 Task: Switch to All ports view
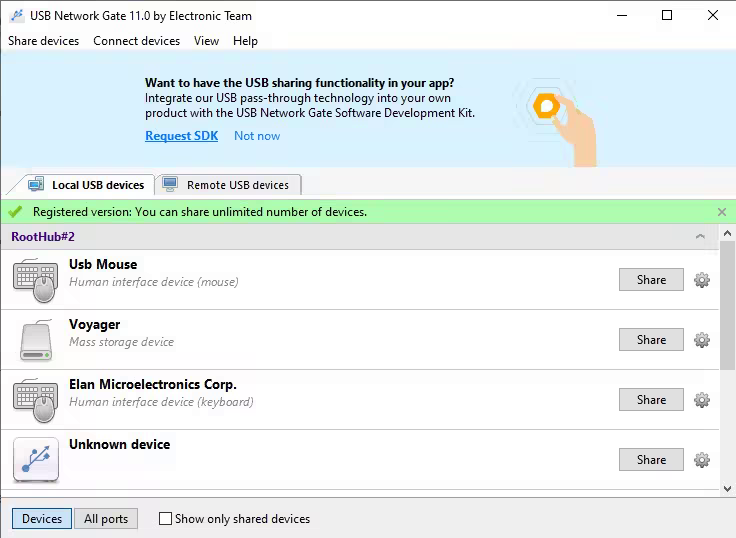point(106,519)
